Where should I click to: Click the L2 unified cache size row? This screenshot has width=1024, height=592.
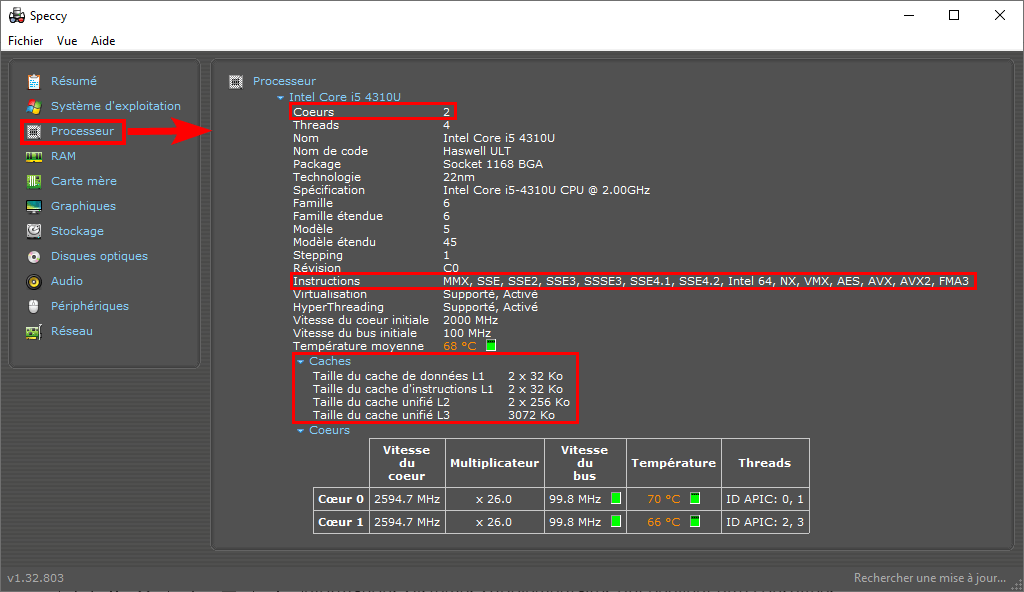[x=441, y=402]
